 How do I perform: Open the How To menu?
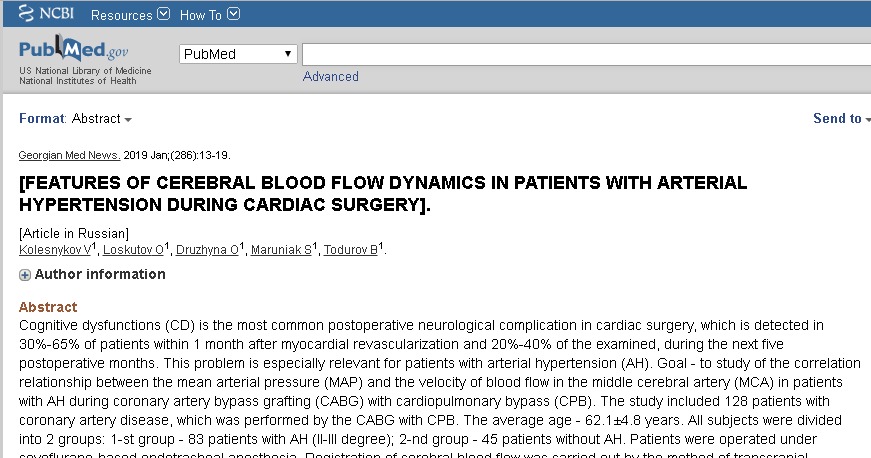[209, 14]
